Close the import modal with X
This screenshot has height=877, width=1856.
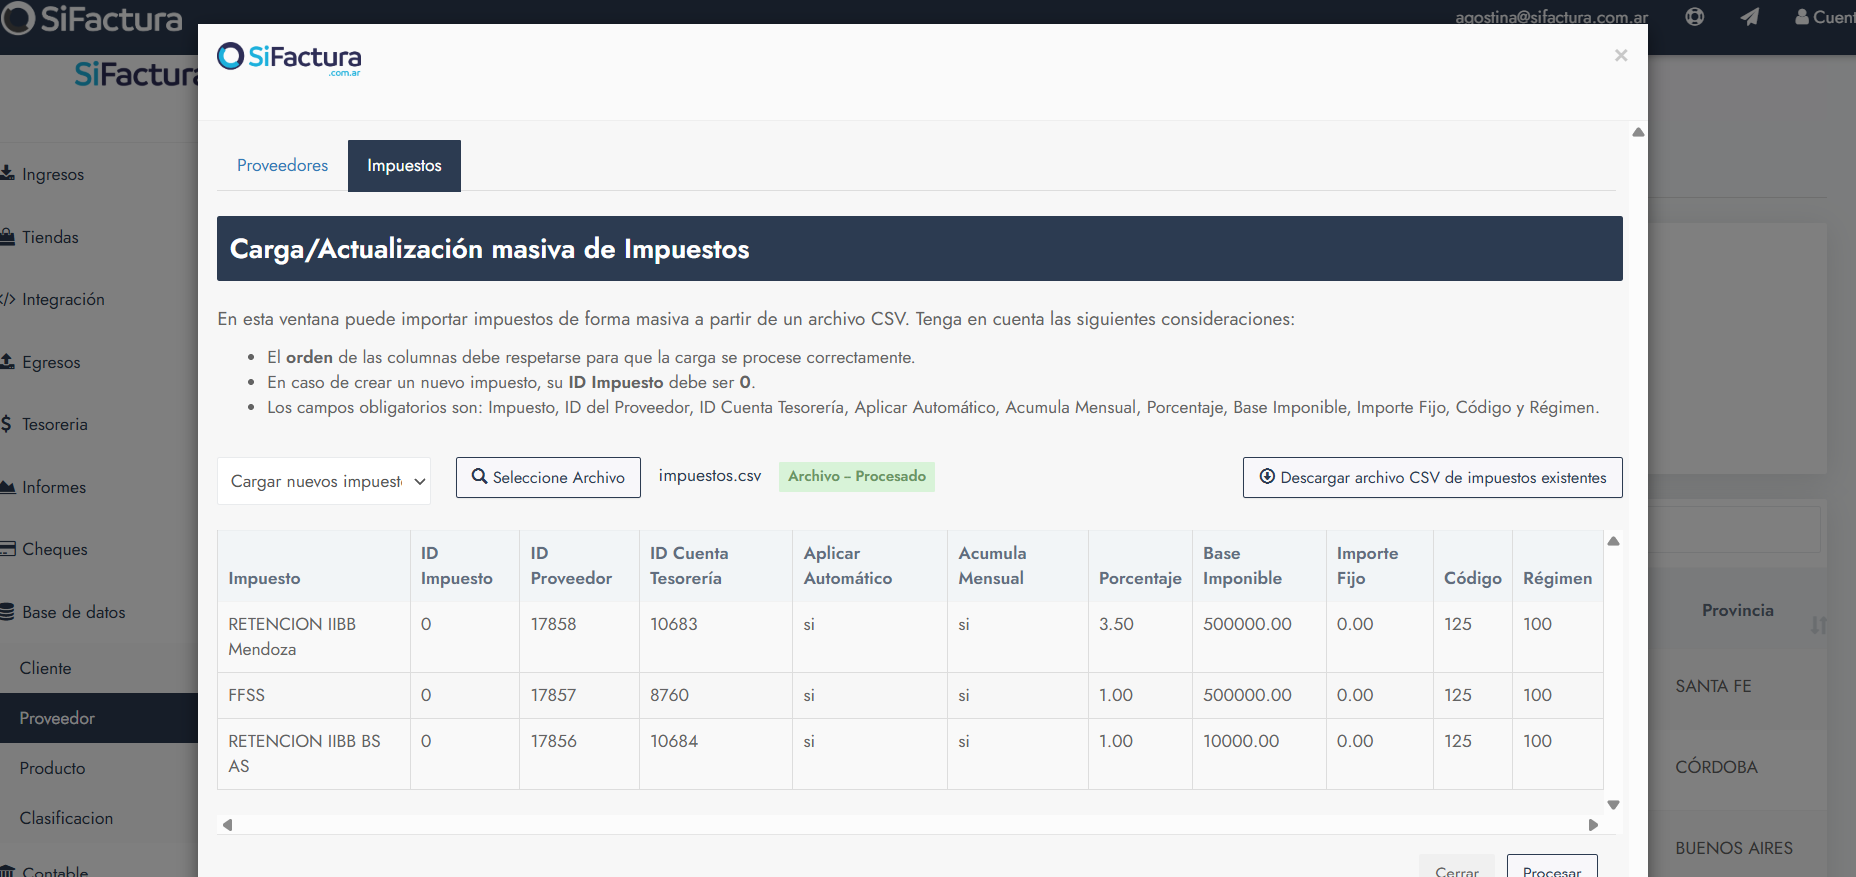pos(1620,56)
